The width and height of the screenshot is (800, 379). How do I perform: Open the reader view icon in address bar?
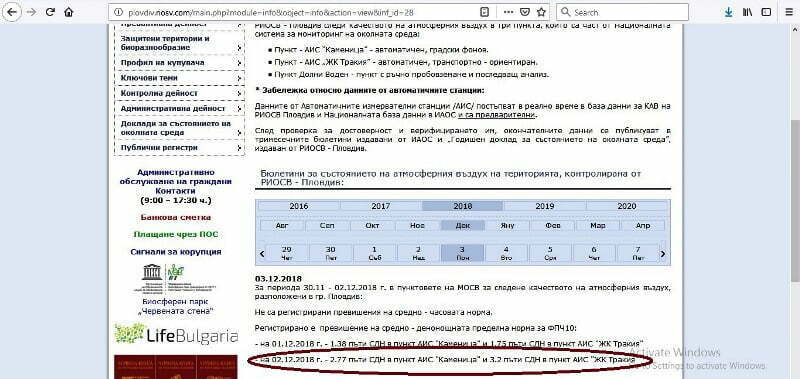point(485,12)
